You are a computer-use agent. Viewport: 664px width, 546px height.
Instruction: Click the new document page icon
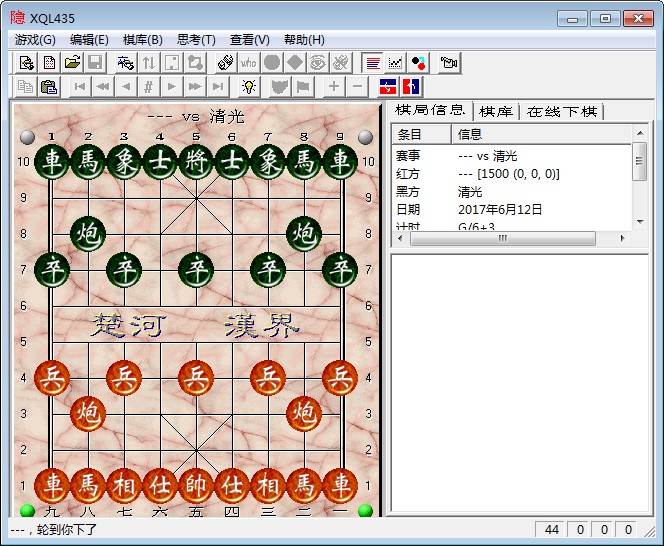(x=50, y=63)
